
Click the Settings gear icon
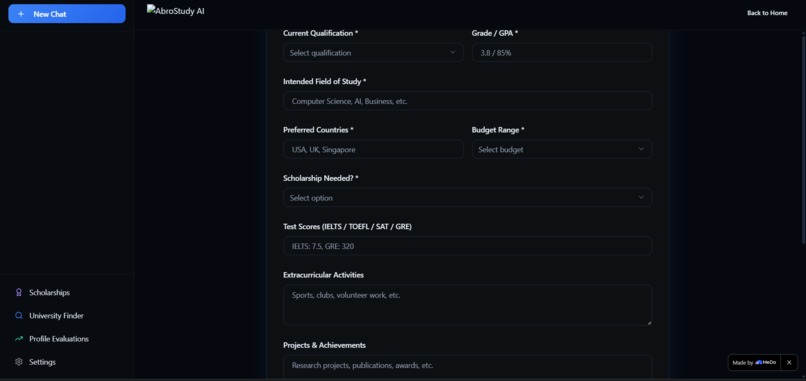[x=19, y=362]
